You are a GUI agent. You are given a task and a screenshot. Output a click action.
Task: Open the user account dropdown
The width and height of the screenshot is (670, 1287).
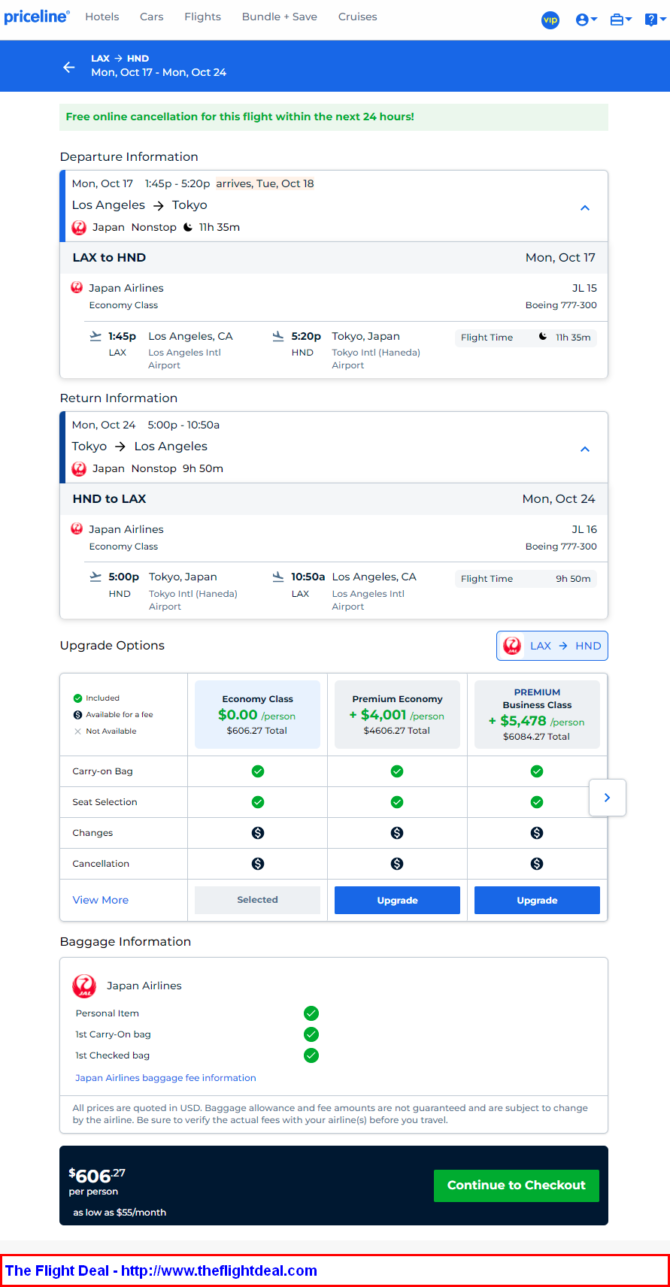pos(587,19)
